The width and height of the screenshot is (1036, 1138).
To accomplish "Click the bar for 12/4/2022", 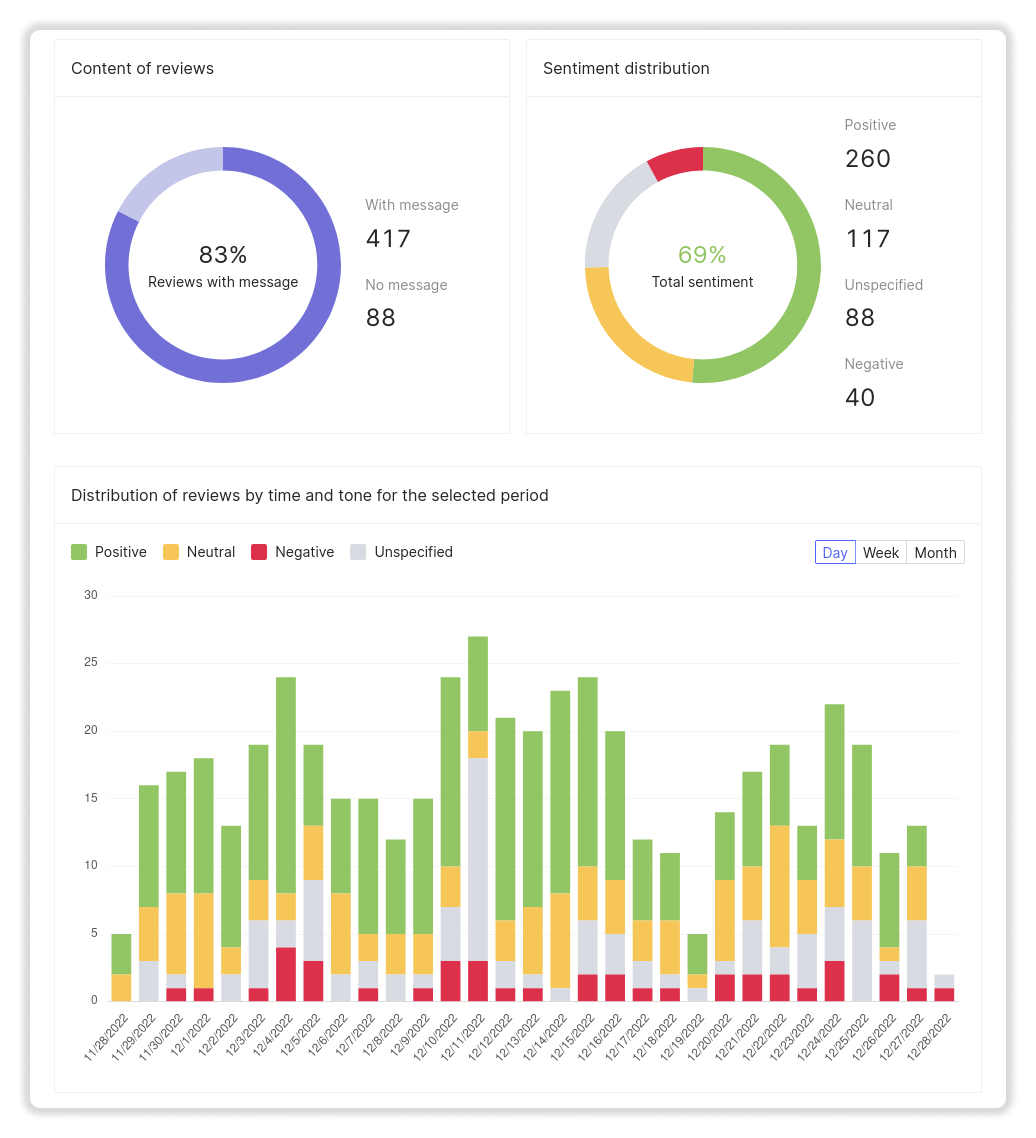I will pyautogui.click(x=286, y=840).
